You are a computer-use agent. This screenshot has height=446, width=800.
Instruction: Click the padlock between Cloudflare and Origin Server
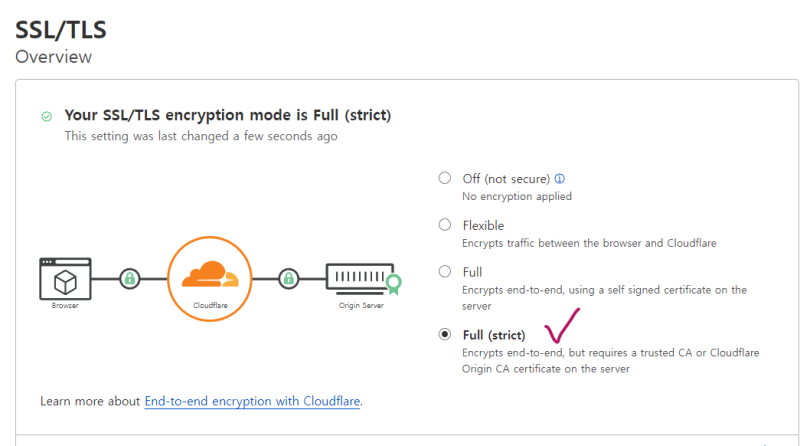288,278
